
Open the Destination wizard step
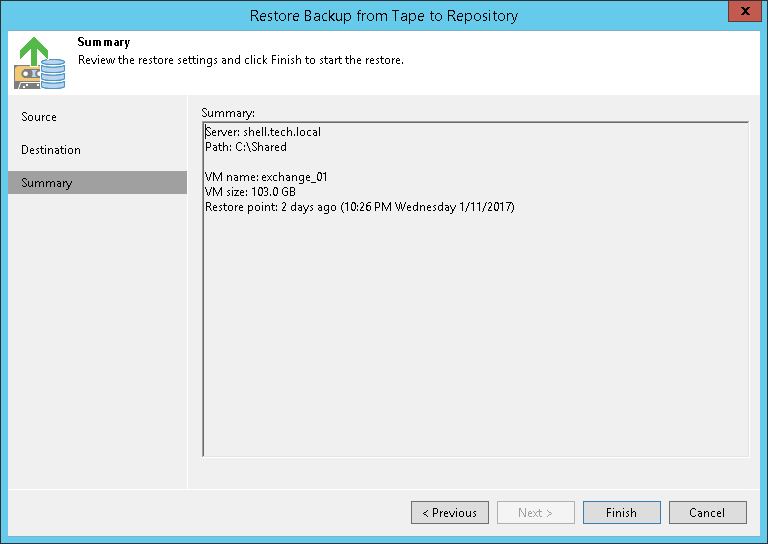51,150
